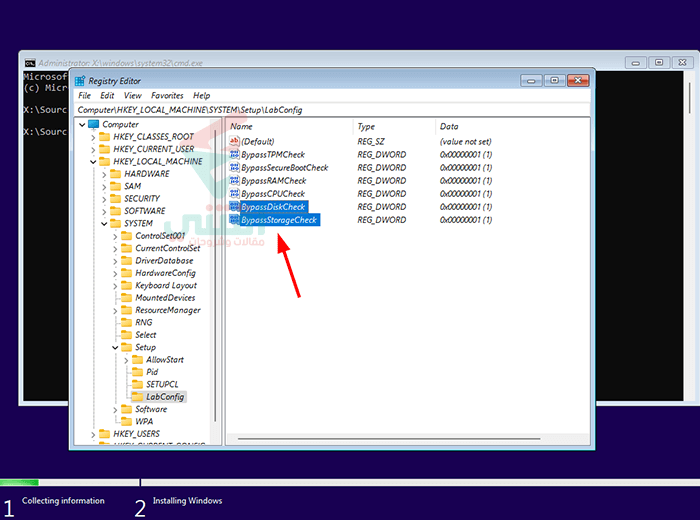This screenshot has height=520, width=700.
Task: Click the cmd window vertical scrollbar
Action: click(690, 97)
